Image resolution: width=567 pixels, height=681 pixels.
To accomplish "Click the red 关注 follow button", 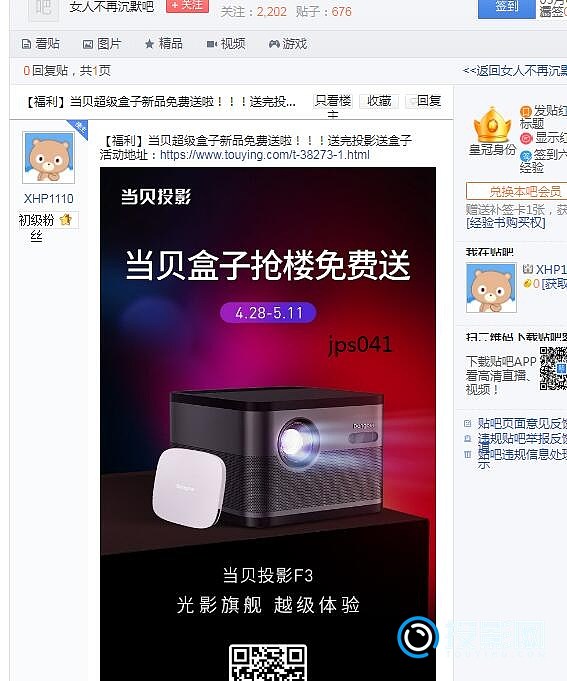I will pyautogui.click(x=188, y=6).
